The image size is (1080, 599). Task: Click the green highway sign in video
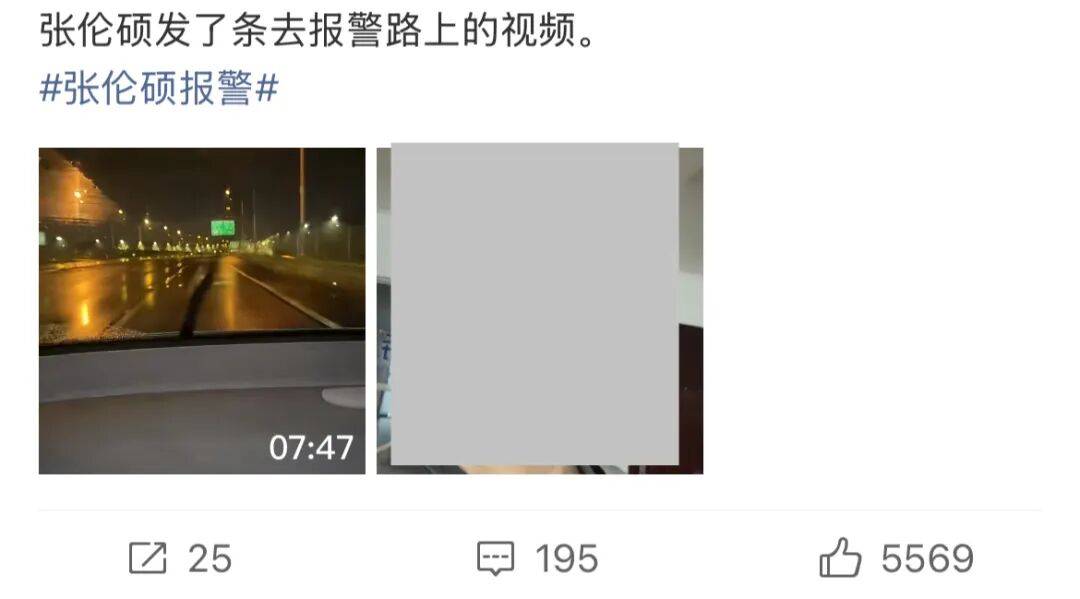tap(222, 228)
